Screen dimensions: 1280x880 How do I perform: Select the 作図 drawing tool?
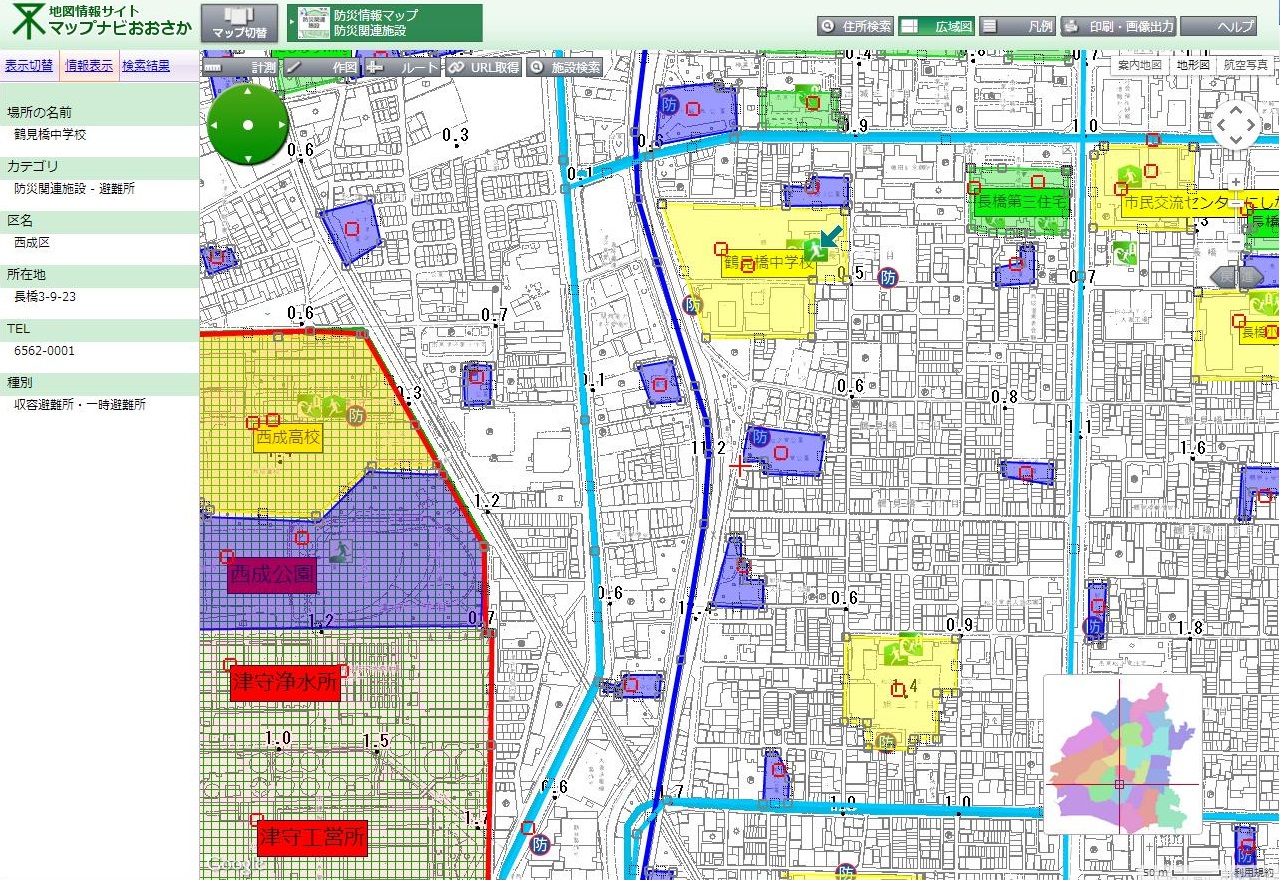(x=322, y=67)
